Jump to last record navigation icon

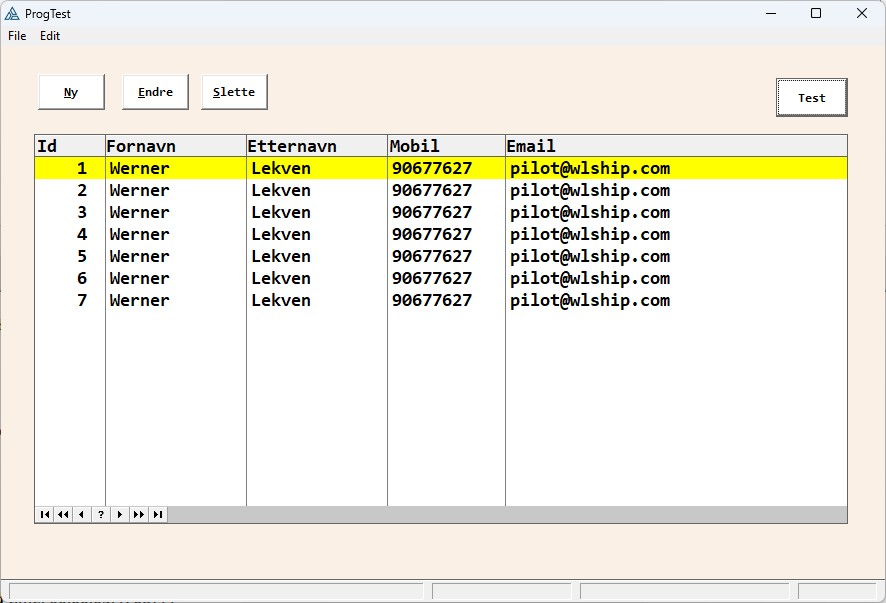tap(157, 515)
